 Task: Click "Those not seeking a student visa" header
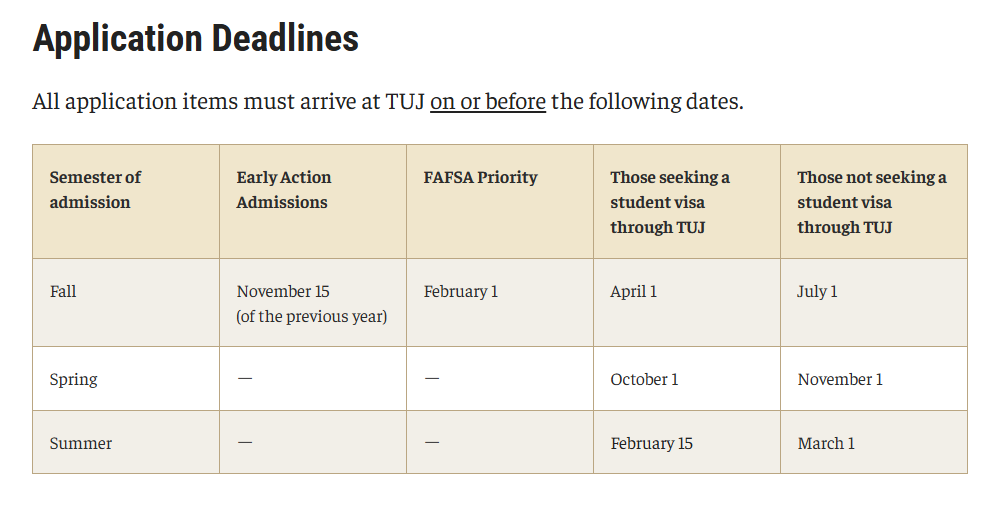click(x=871, y=202)
